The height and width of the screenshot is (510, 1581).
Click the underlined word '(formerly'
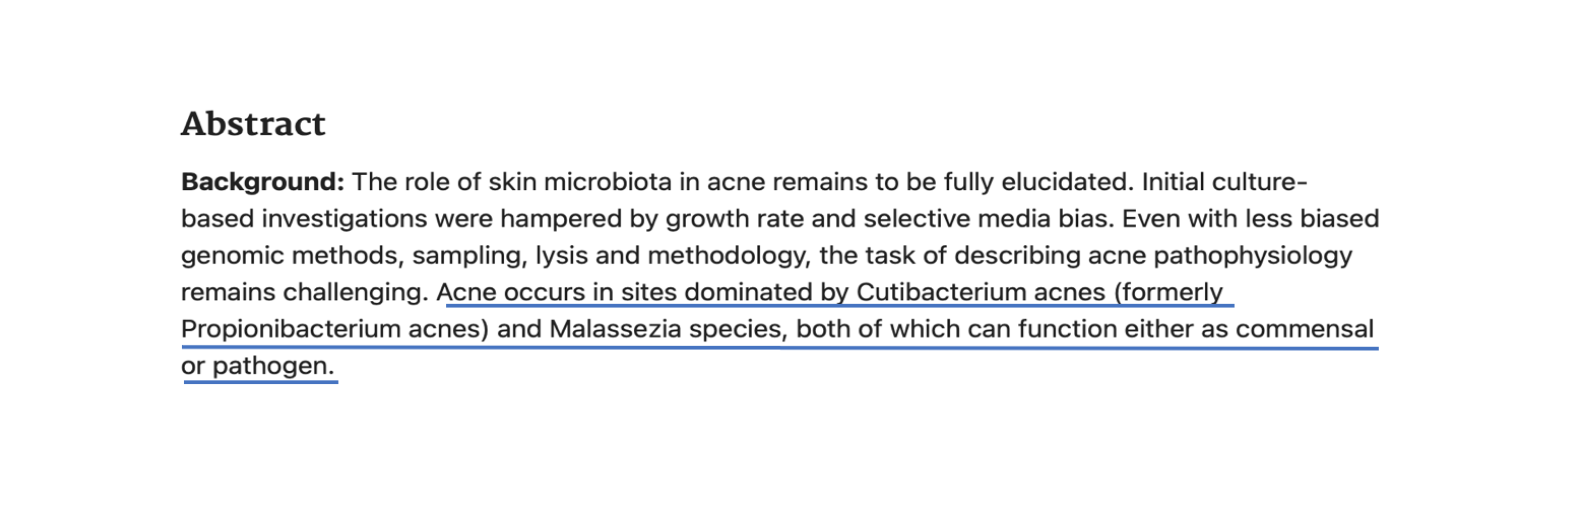click(1168, 292)
